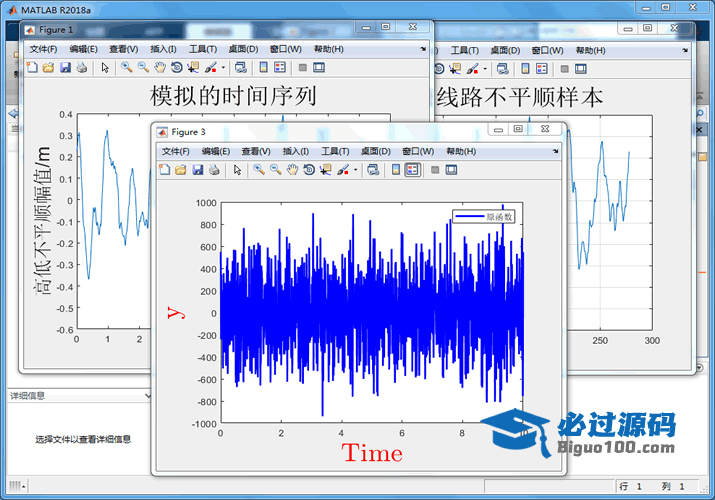Viewport: 715px width, 500px height.
Task: Click the Print icon in Figure 1
Action: (x=82, y=68)
